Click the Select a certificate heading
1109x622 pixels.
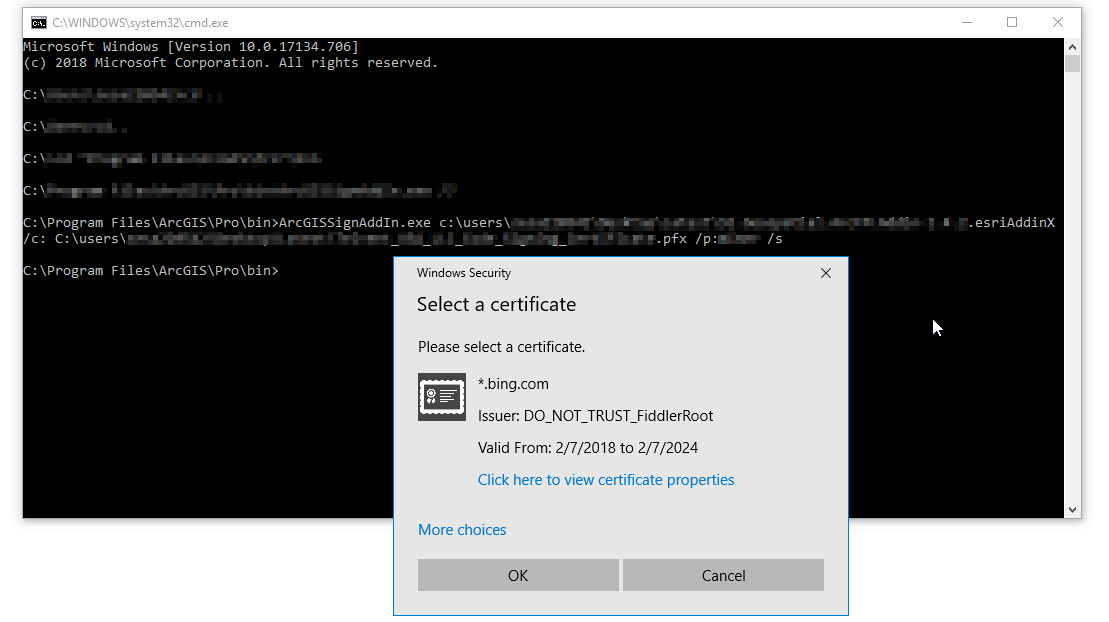pos(495,304)
